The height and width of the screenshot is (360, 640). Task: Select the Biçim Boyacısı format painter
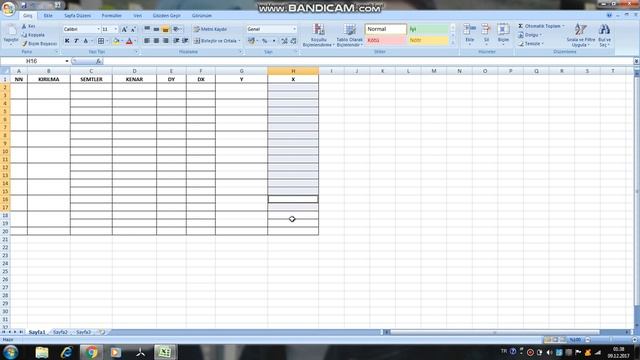click(x=40, y=43)
